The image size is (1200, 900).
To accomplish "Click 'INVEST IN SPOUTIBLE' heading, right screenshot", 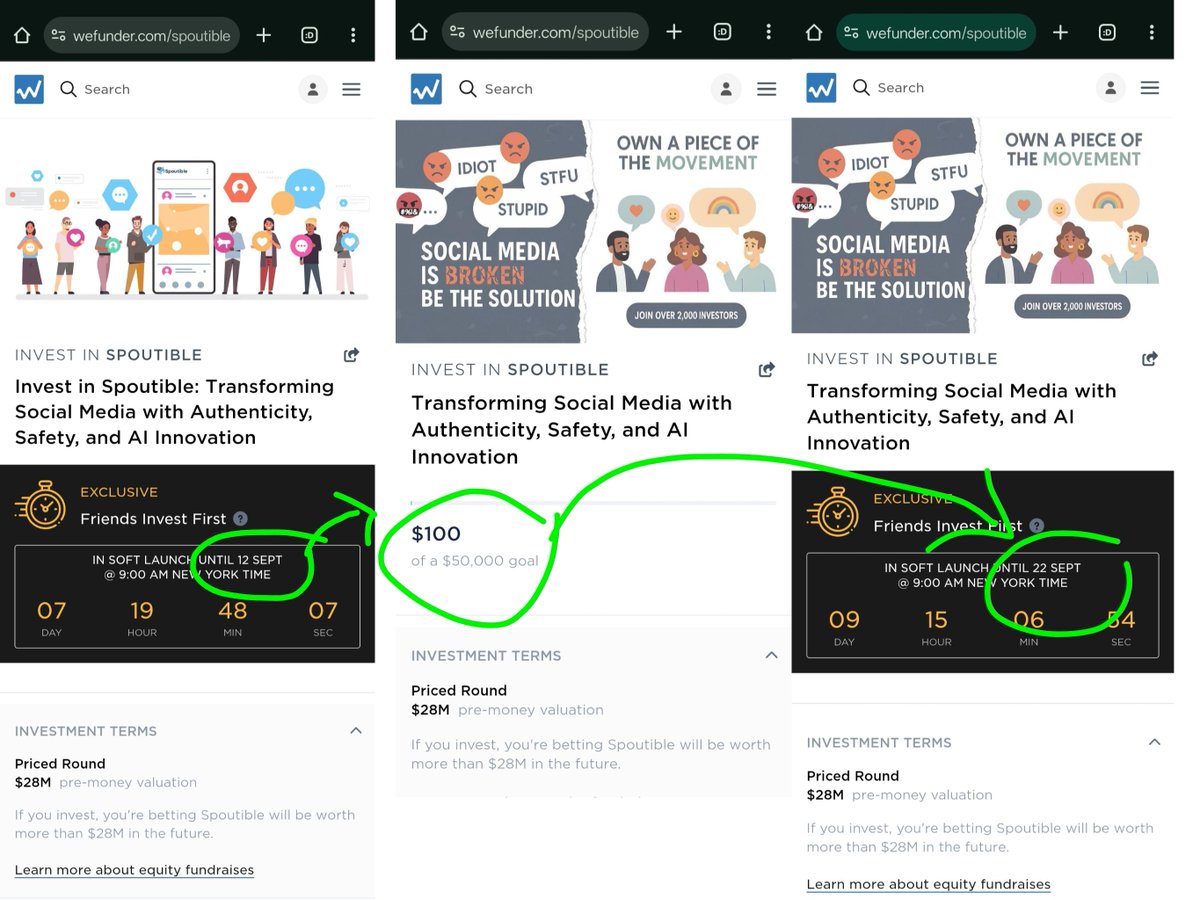I will [902, 358].
